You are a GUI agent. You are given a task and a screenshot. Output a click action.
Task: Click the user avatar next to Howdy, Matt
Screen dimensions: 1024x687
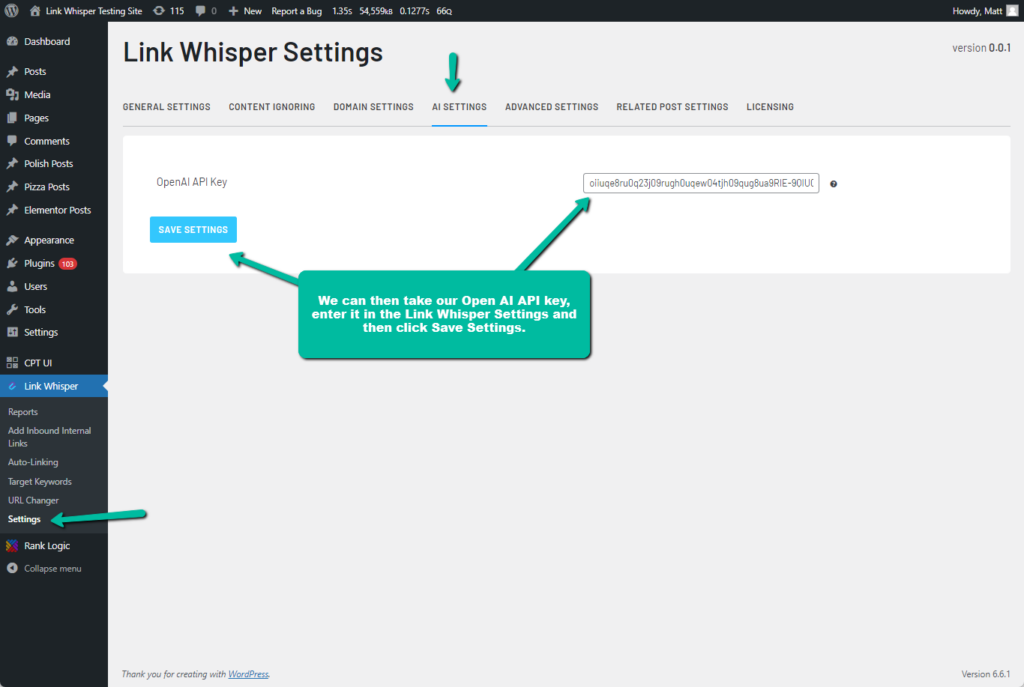(1012, 10)
